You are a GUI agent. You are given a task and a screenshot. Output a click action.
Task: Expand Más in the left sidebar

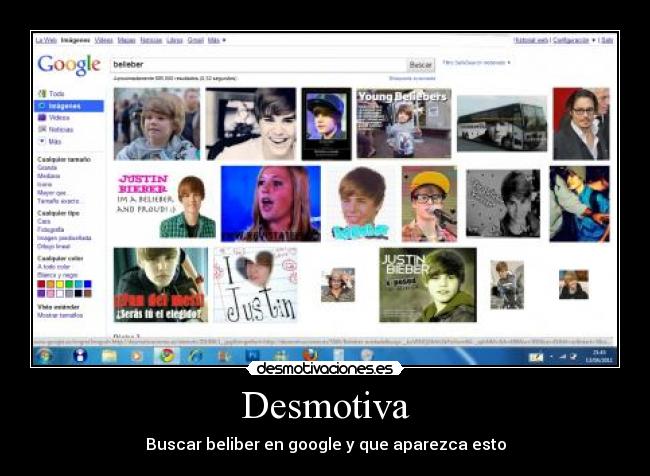[50, 141]
